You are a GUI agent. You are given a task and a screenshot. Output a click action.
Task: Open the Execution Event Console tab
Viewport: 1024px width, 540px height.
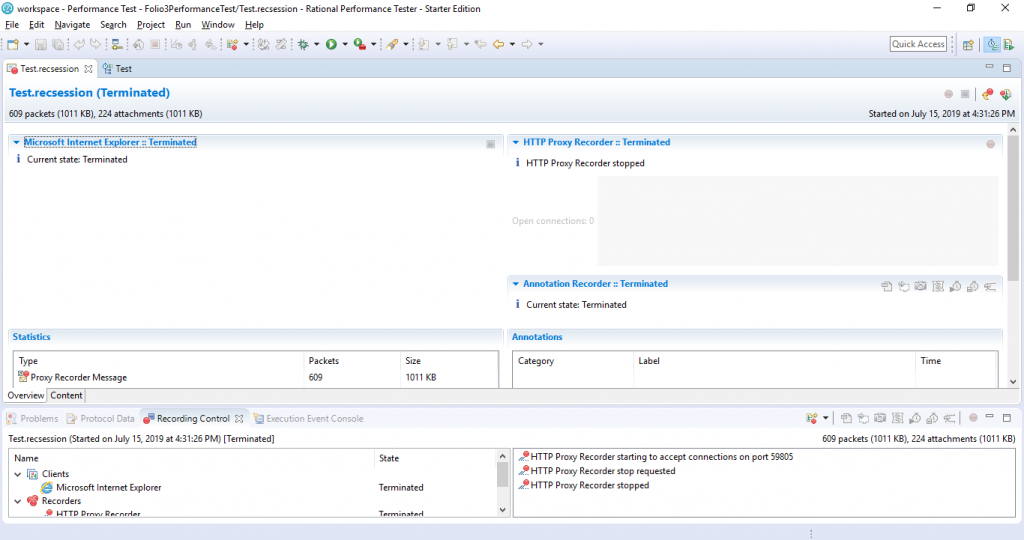click(x=308, y=419)
